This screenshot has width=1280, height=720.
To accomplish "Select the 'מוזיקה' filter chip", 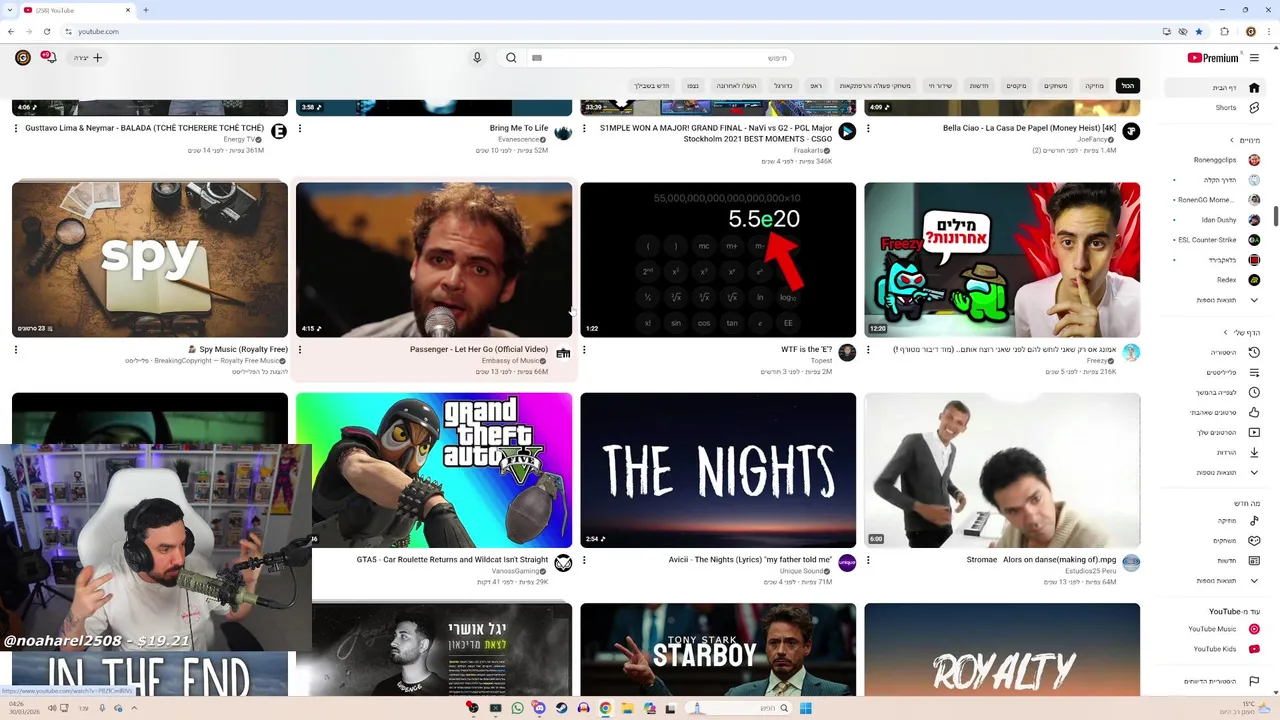I will click(x=1095, y=86).
